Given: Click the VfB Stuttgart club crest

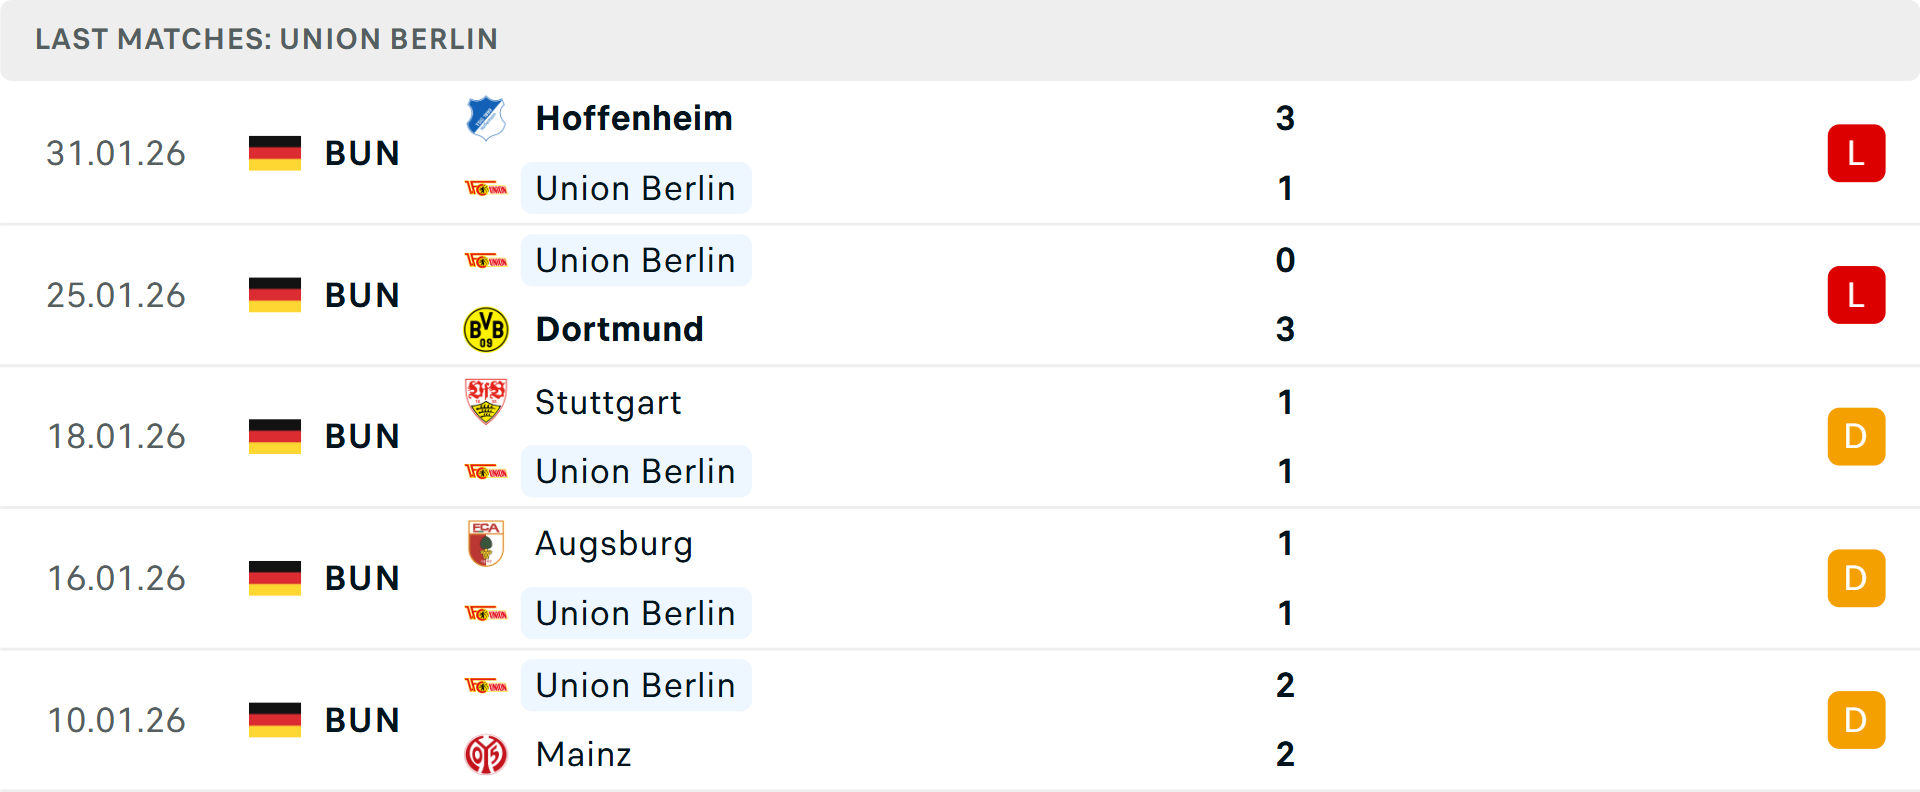Looking at the screenshot, I should pyautogui.click(x=486, y=402).
